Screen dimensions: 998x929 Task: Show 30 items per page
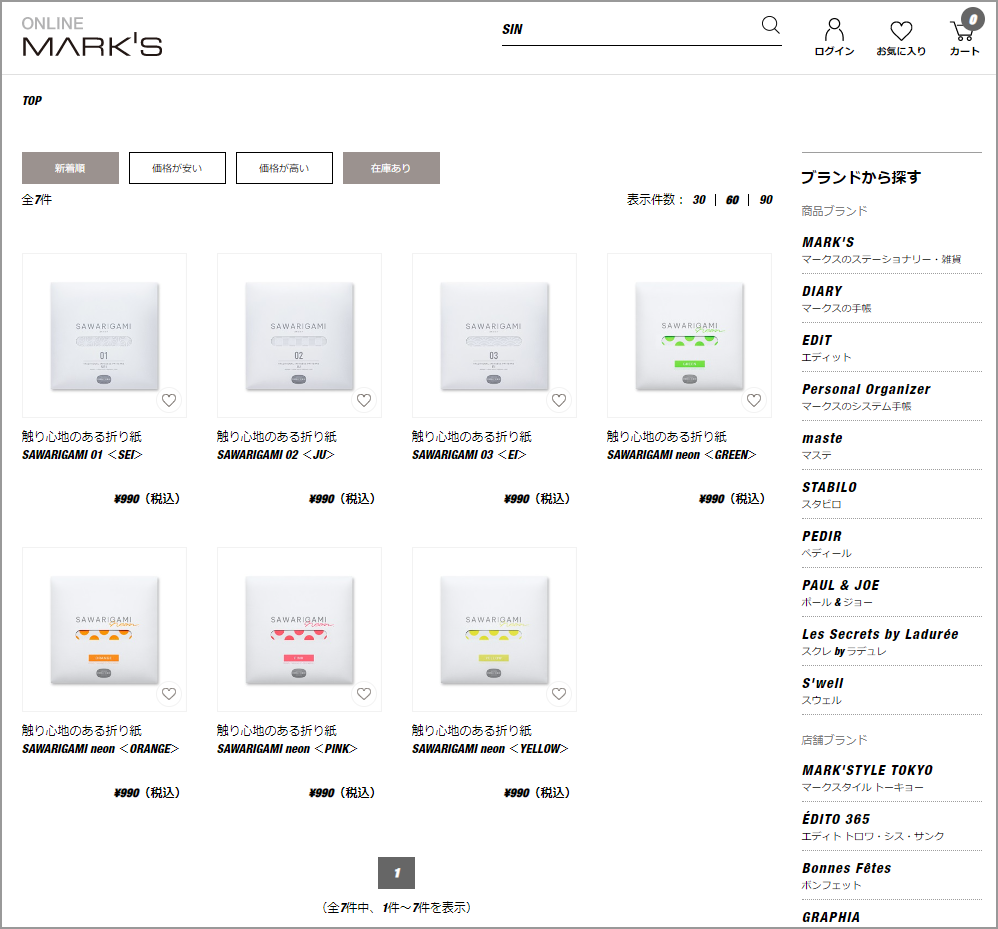coord(699,200)
